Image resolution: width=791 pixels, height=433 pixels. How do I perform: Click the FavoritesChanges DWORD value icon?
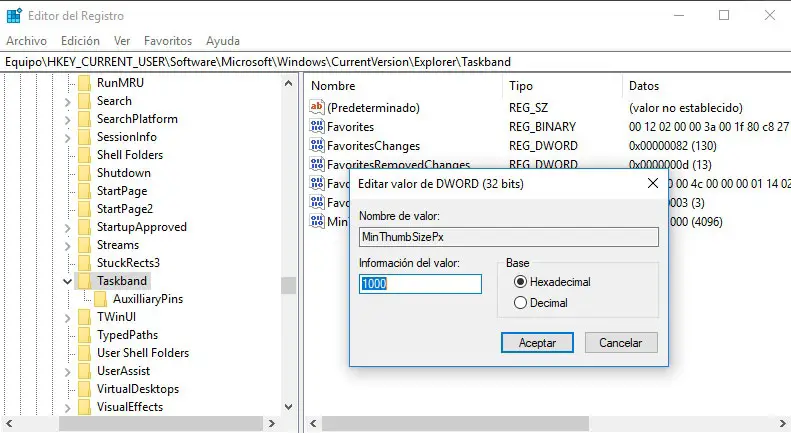(318, 146)
